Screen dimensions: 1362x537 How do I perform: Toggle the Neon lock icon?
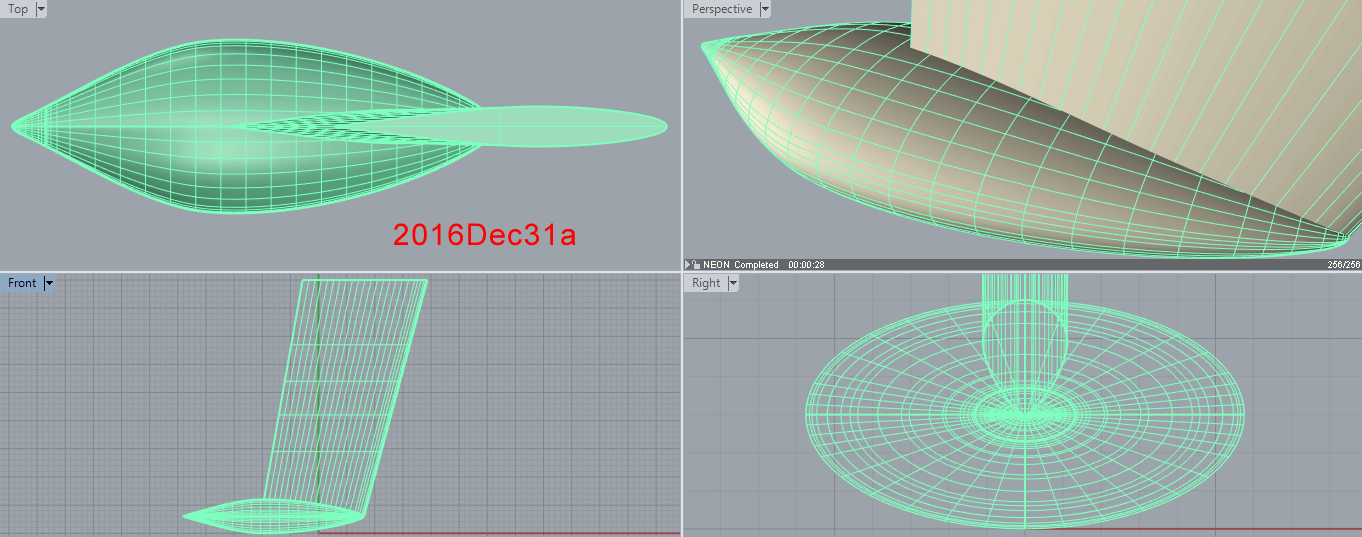point(696,265)
